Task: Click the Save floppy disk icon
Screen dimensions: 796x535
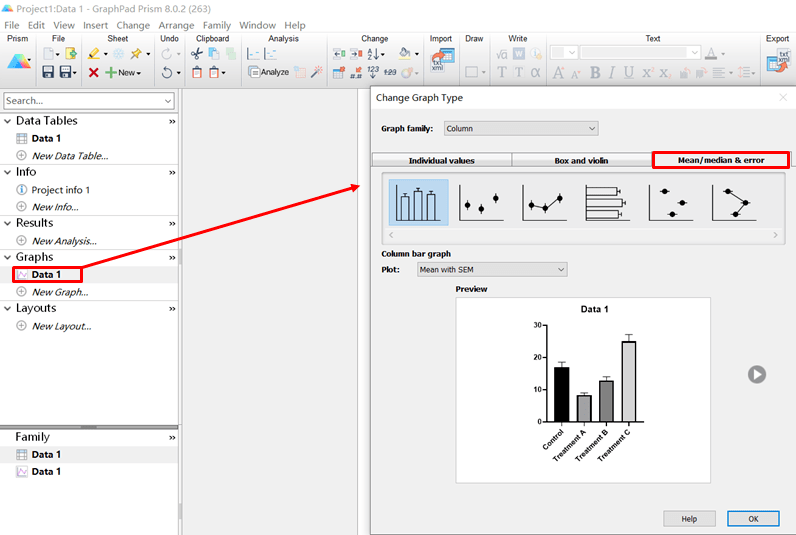Action: coord(49,73)
